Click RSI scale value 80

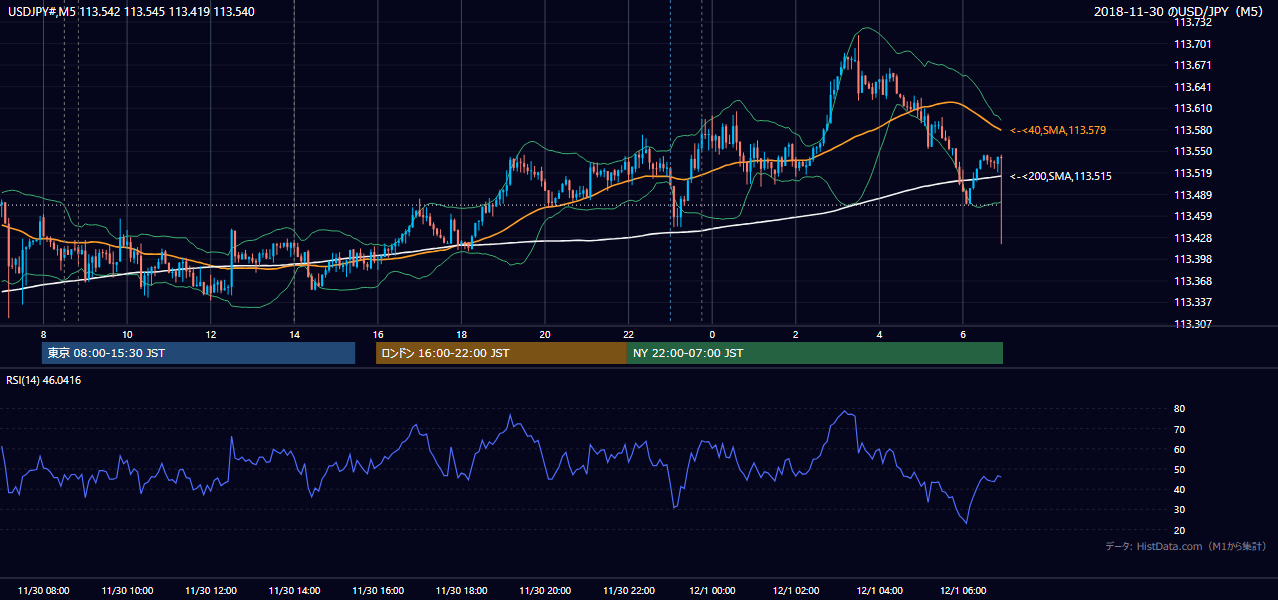pos(1180,409)
